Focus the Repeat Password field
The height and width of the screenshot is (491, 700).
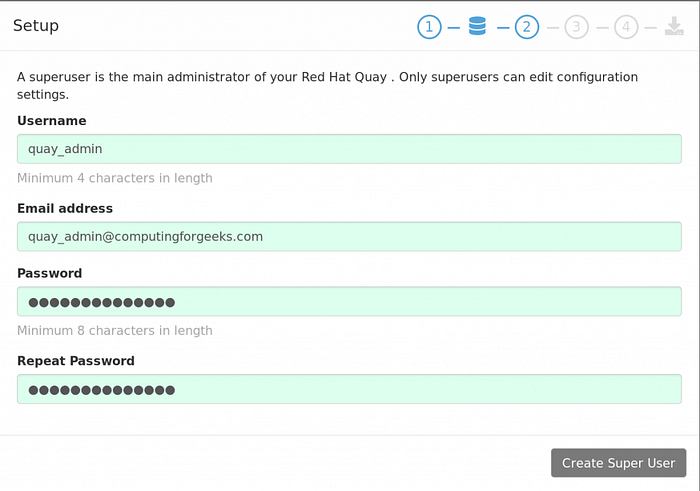349,389
